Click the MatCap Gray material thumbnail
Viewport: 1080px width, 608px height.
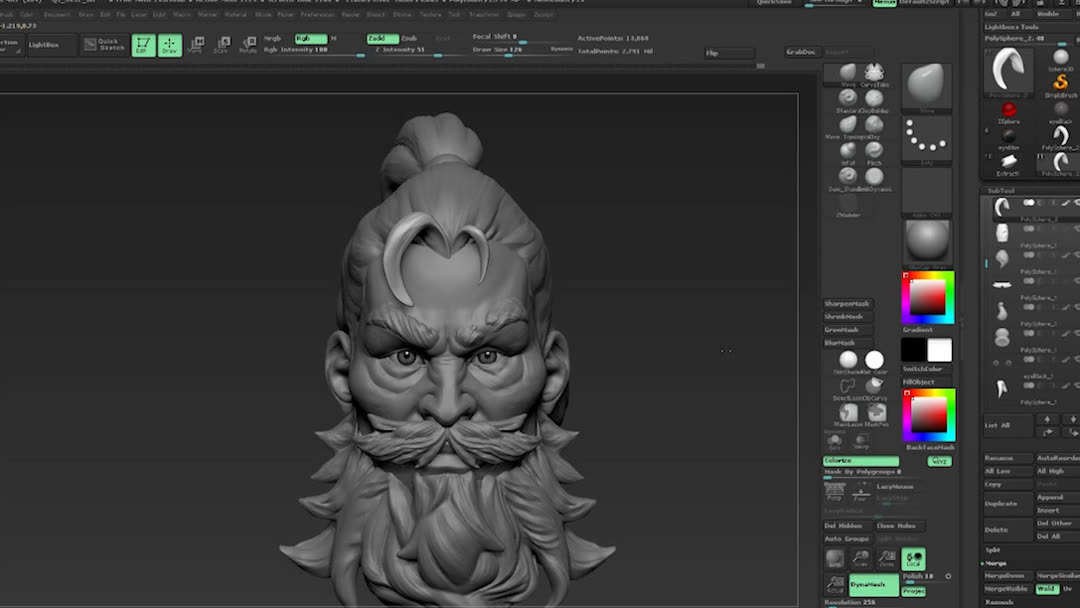[926, 242]
